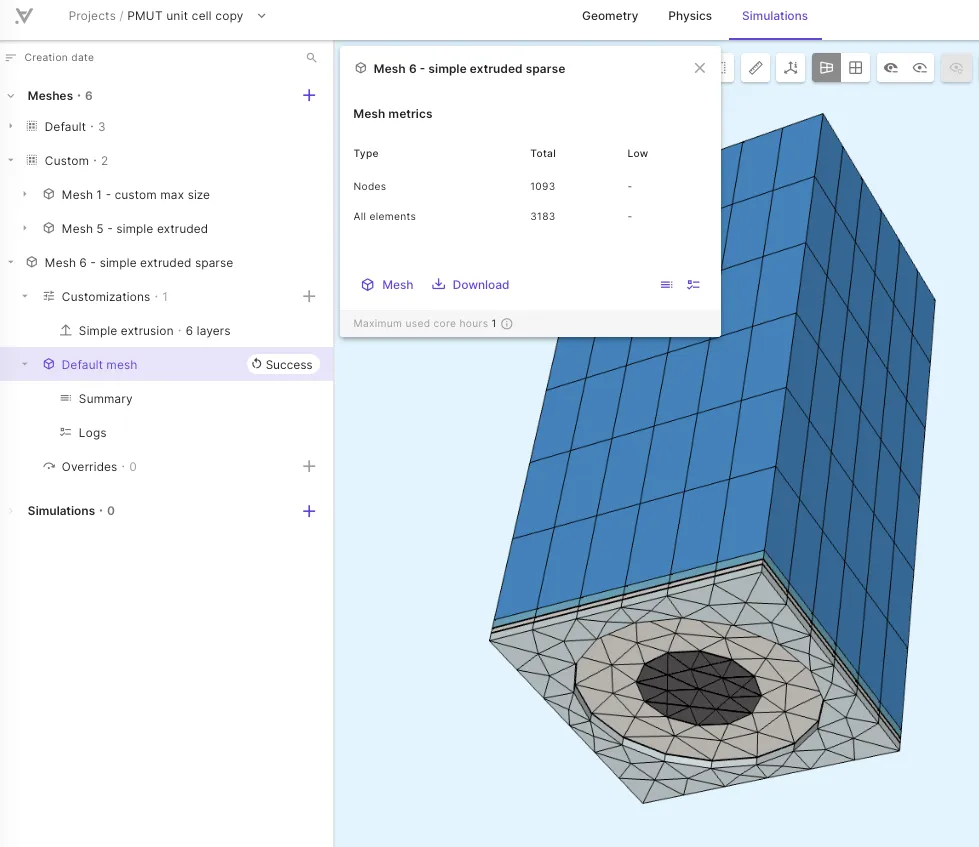
Task: Expand the Simulations section
Action: click(11, 511)
